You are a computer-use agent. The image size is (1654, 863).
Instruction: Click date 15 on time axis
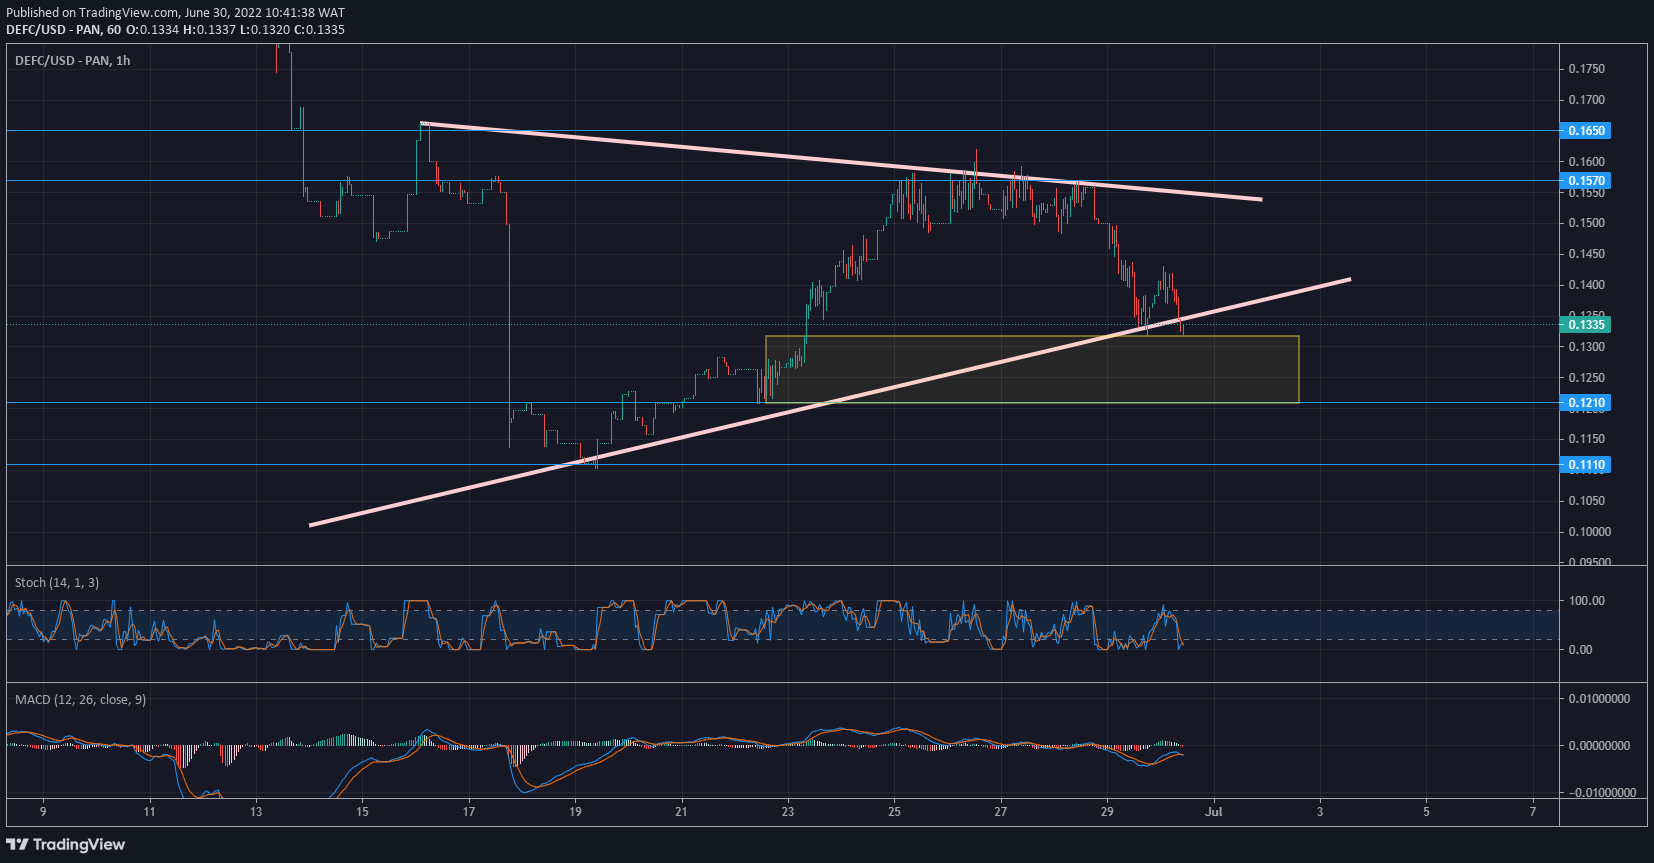click(362, 812)
